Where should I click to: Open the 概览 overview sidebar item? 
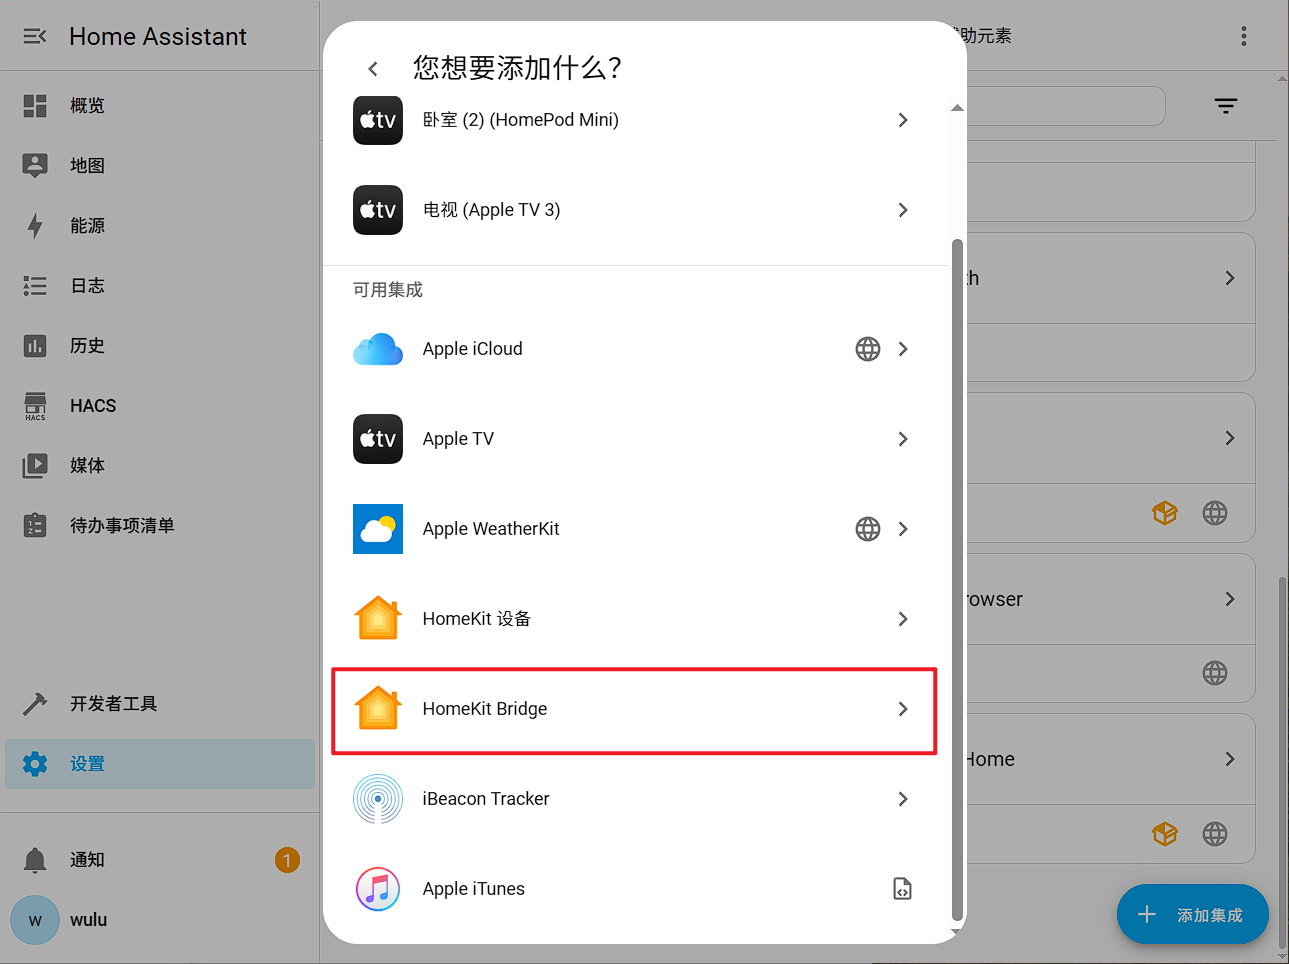160,105
